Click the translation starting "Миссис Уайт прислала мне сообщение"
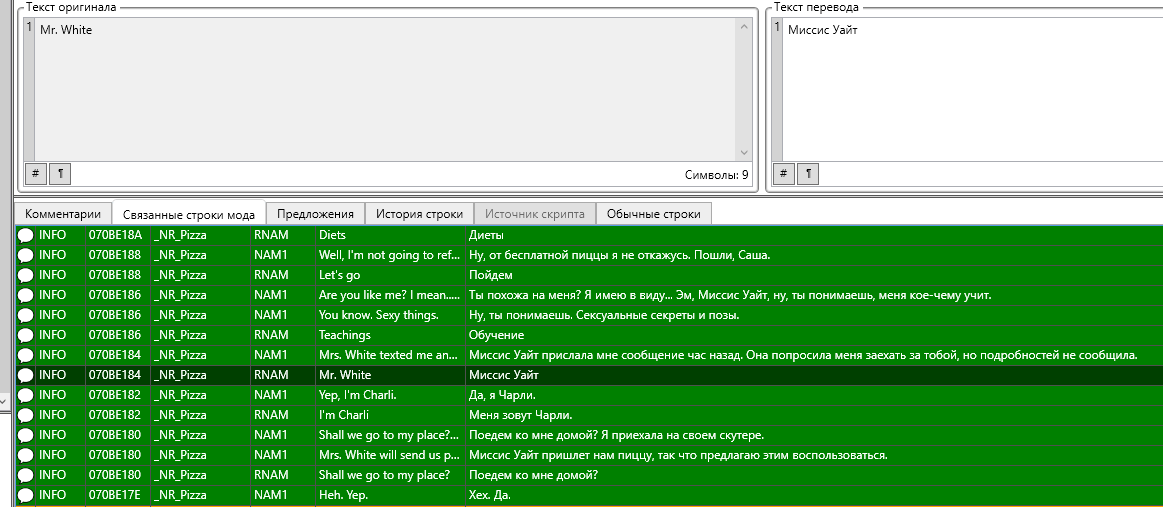 (x=803, y=355)
